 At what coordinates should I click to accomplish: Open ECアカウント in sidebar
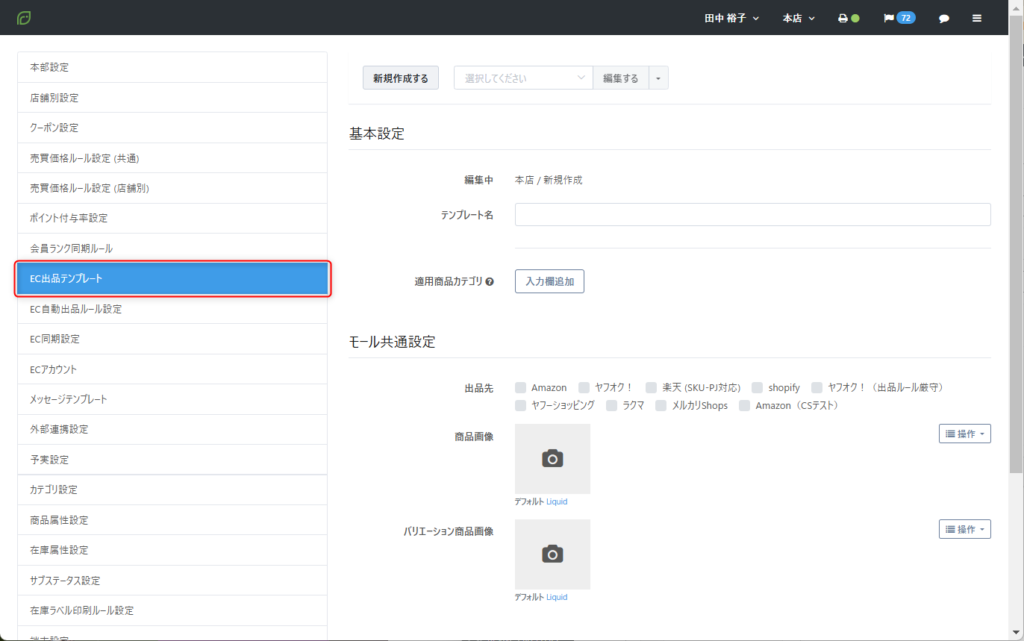click(x=172, y=369)
